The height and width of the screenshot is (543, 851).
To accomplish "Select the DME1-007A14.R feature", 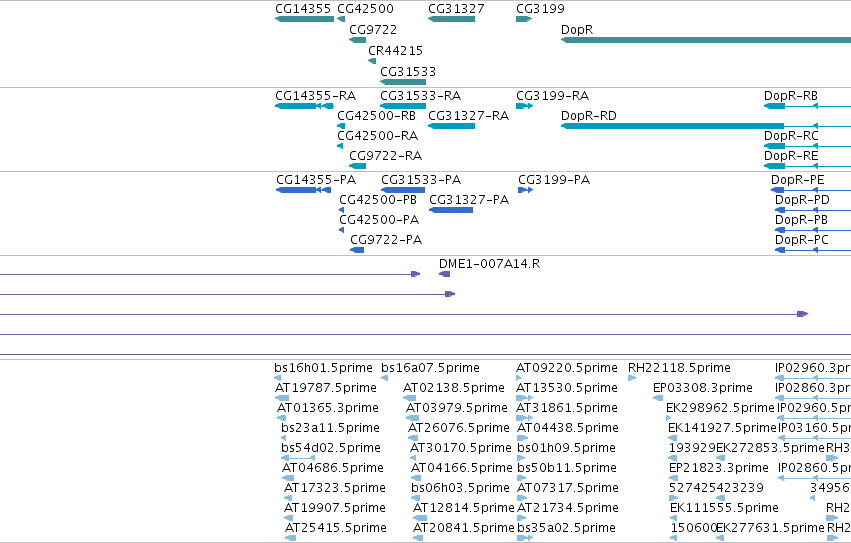I will tap(444, 274).
